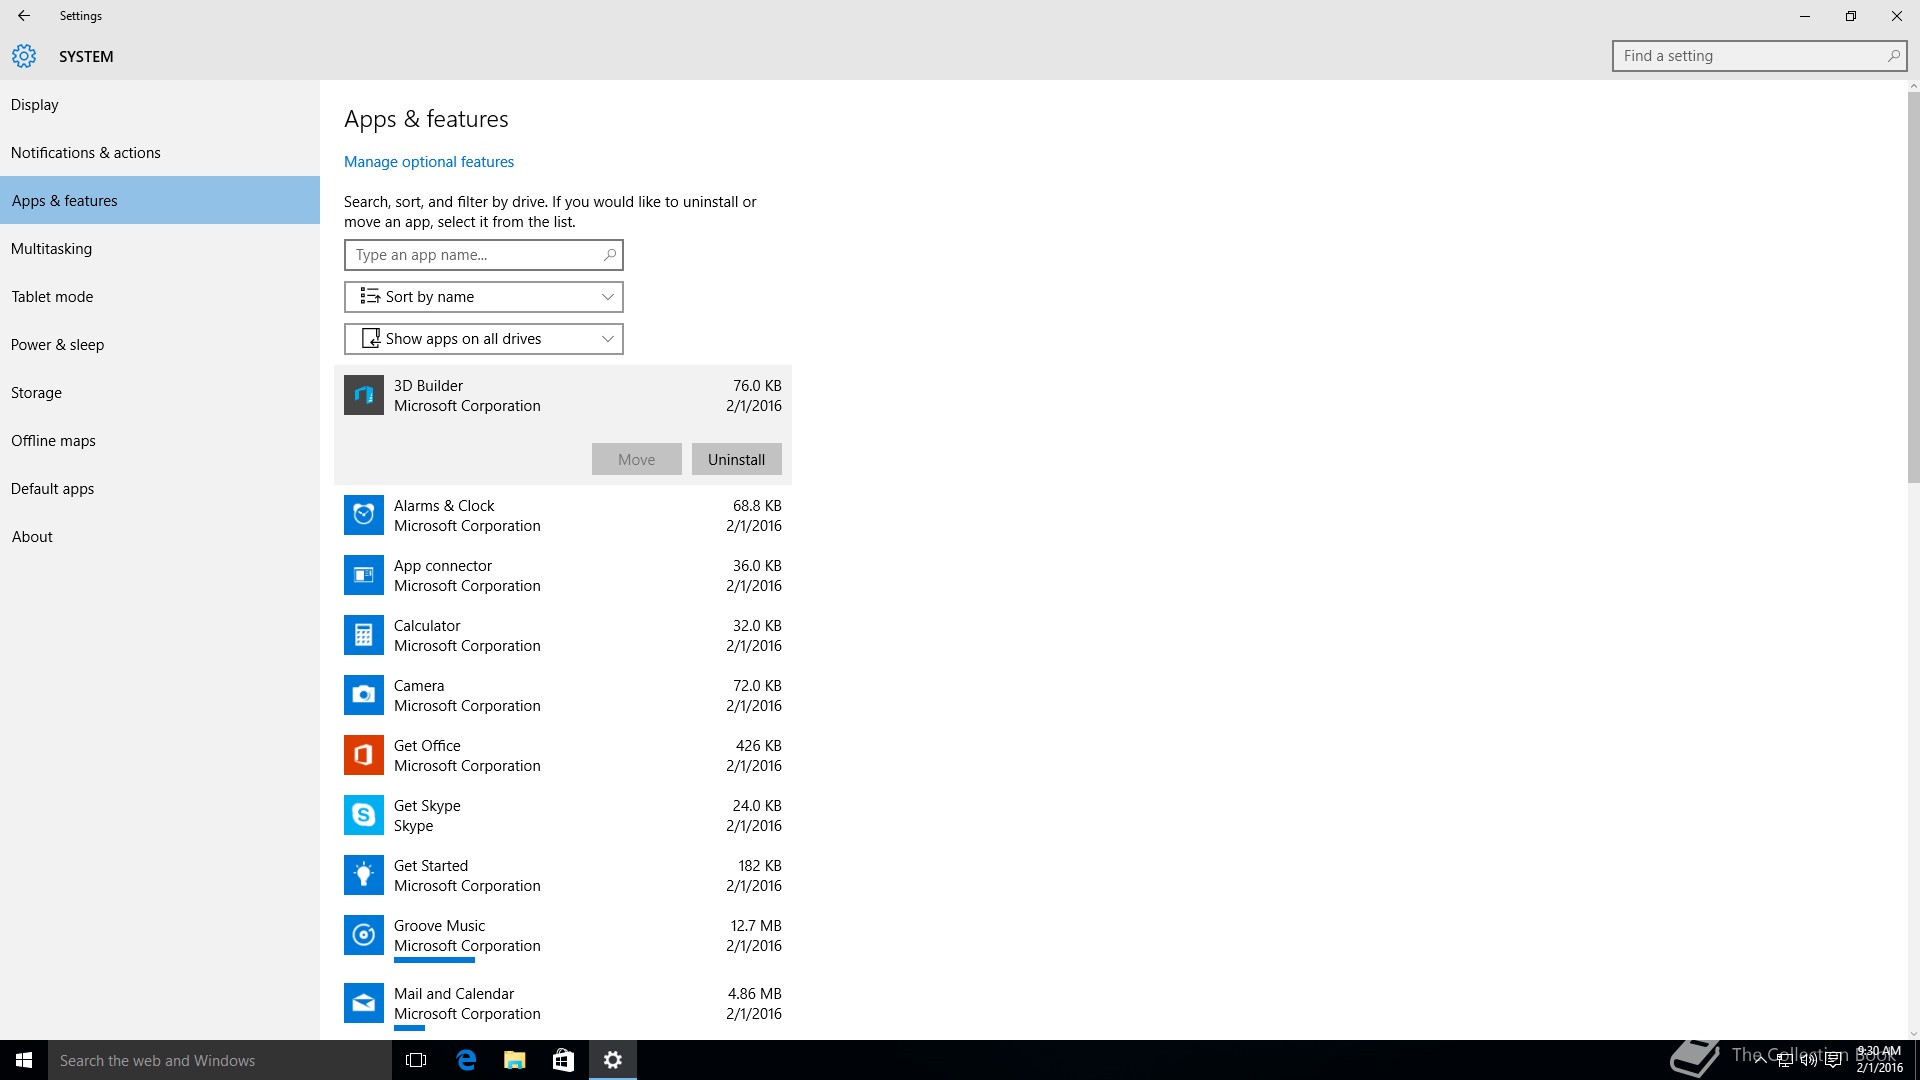Select the Camera list entry name
Viewport: 1920px width, 1080px height.
tap(419, 686)
